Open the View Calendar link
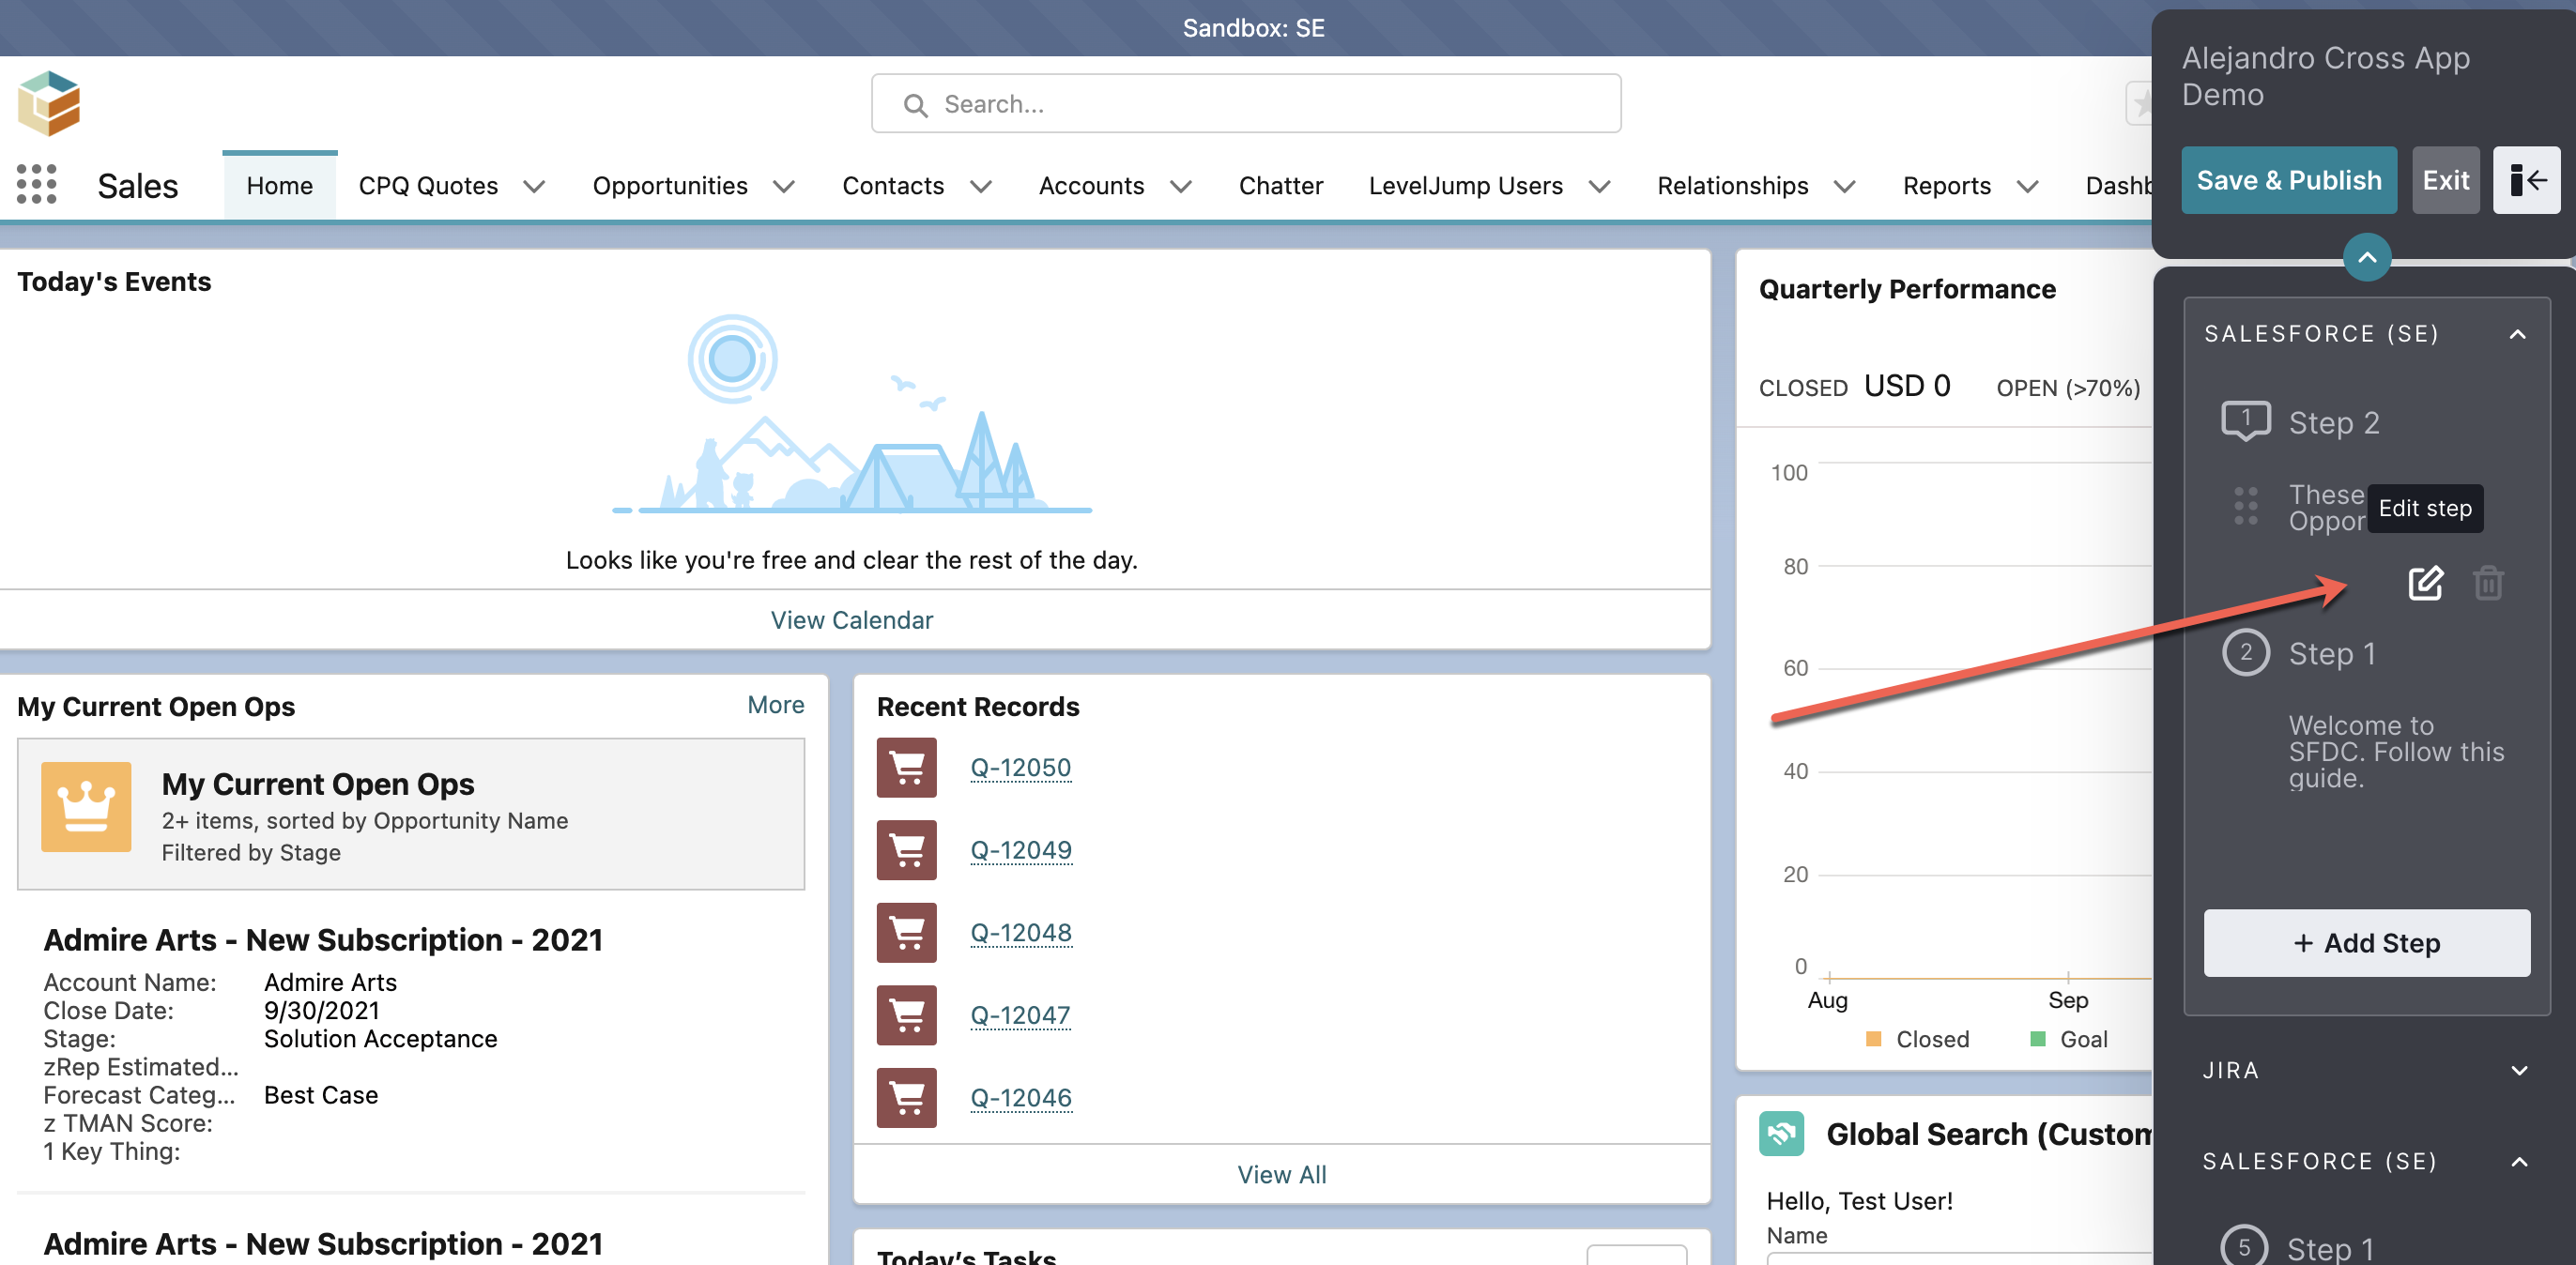Image resolution: width=2576 pixels, height=1265 pixels. click(x=851, y=620)
